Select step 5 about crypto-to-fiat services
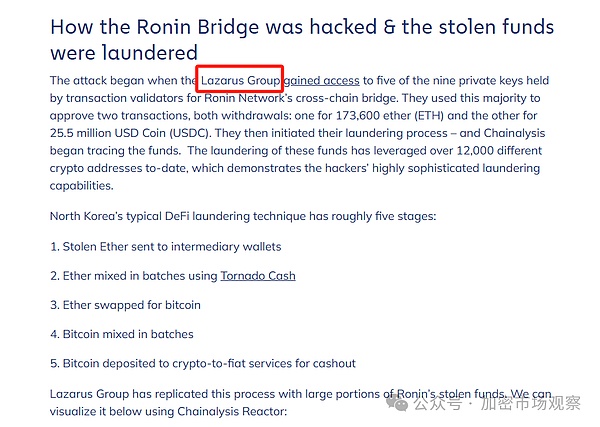The image size is (600, 427). click(202, 363)
